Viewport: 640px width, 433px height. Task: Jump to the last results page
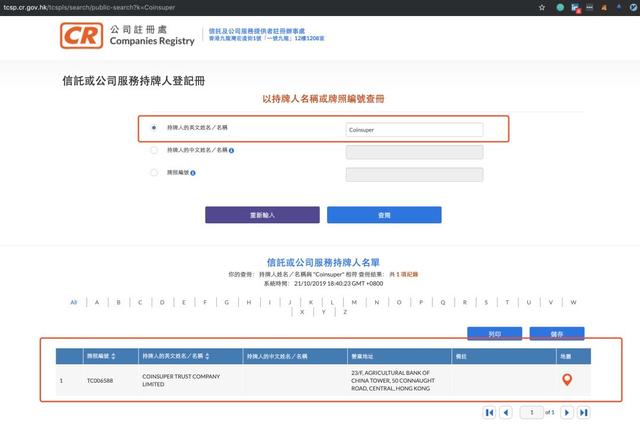(x=584, y=412)
